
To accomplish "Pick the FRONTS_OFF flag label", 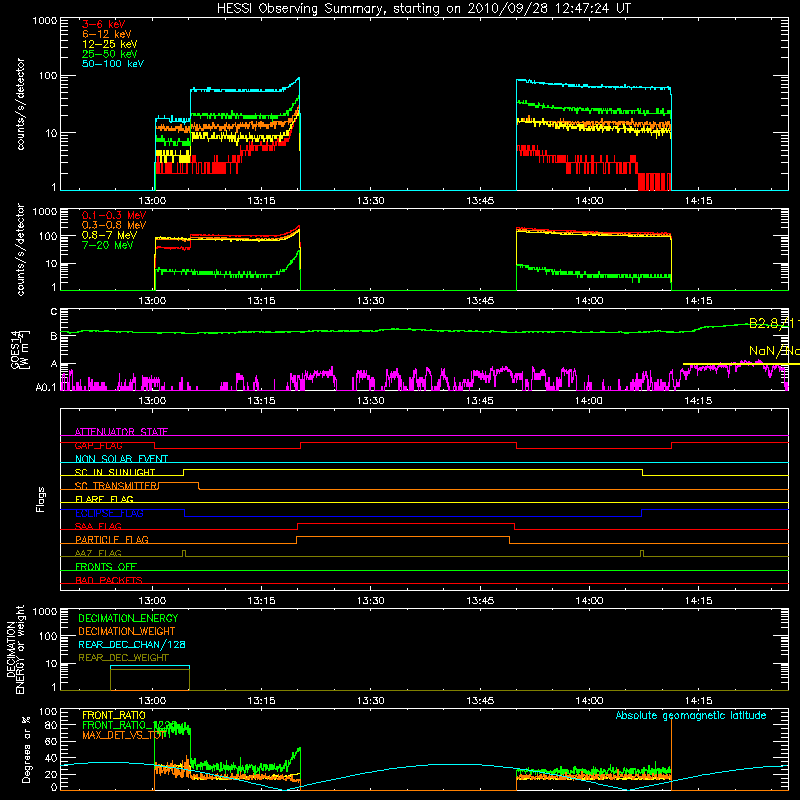I will point(106,566).
